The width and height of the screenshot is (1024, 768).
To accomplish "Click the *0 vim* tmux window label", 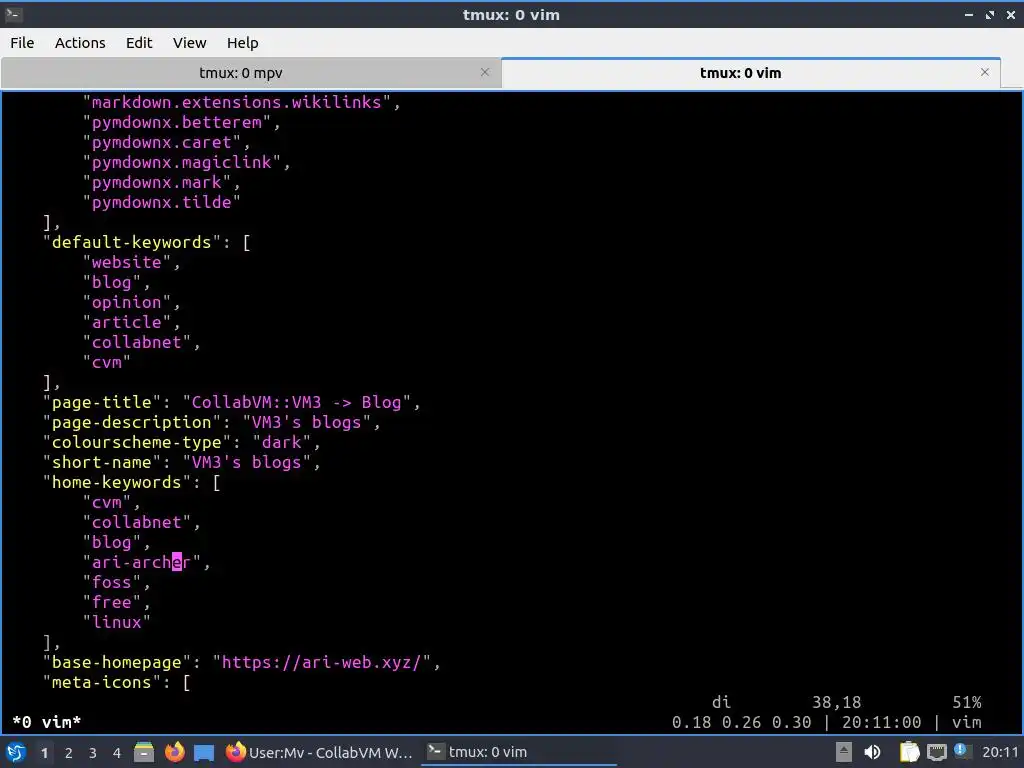I will coord(46,722).
